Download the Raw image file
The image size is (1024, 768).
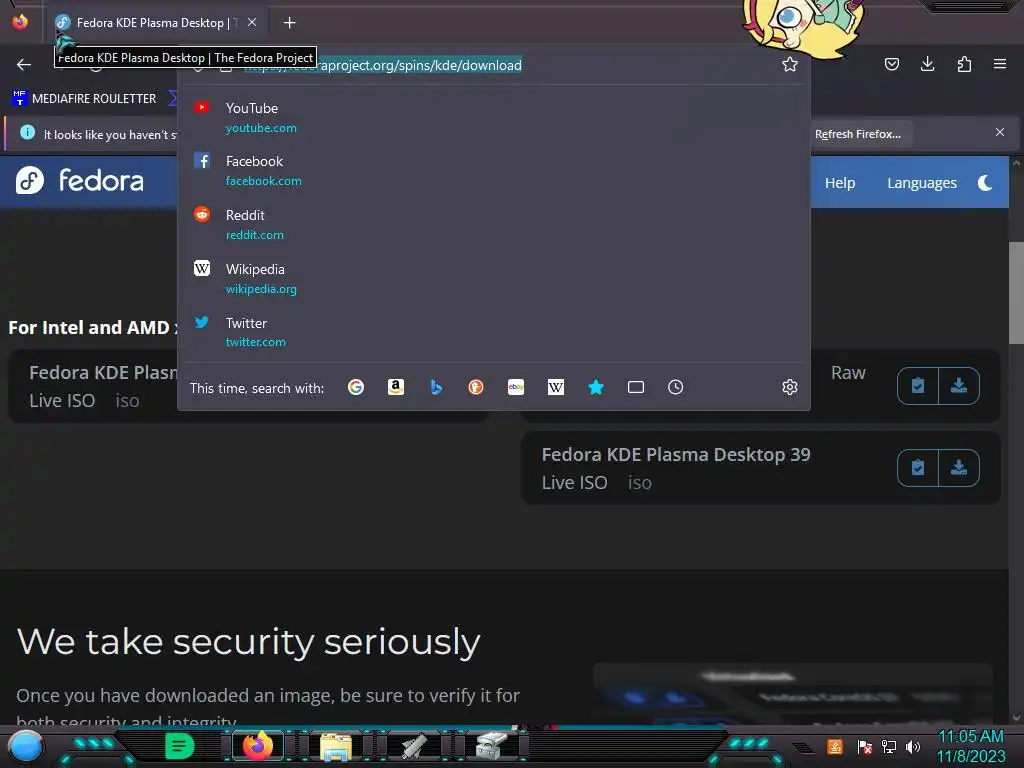tap(959, 386)
